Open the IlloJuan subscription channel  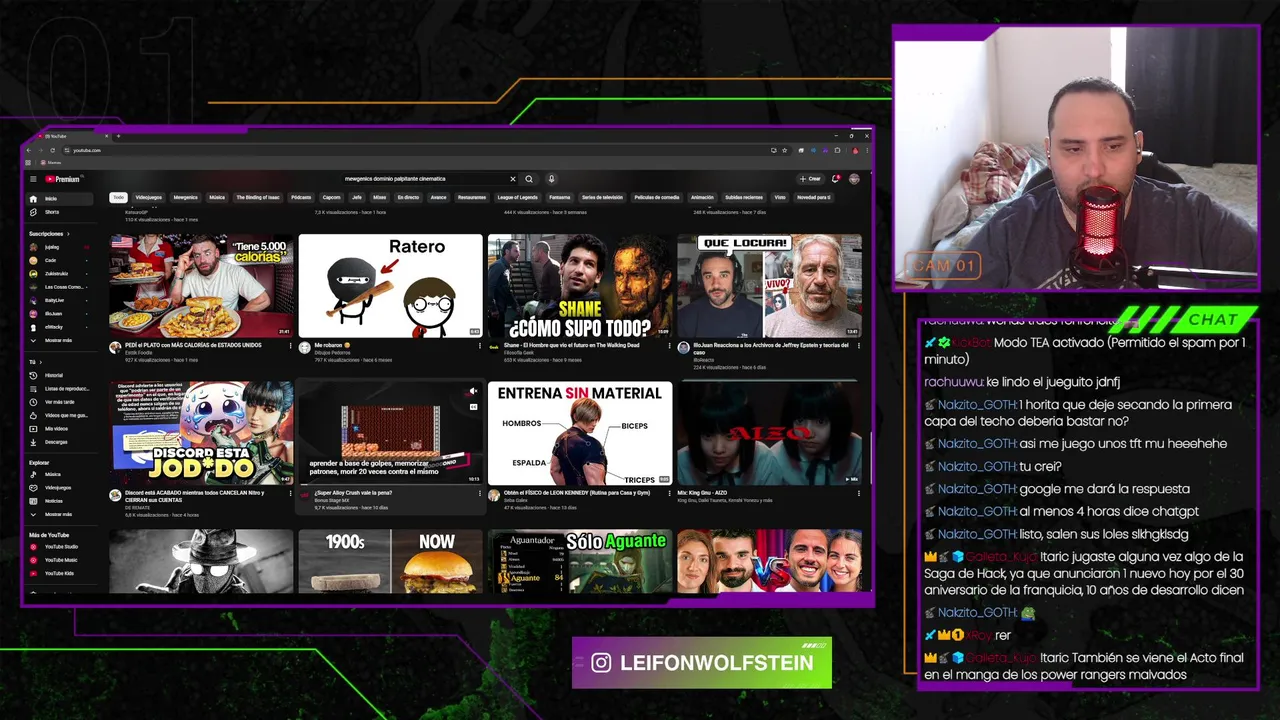click(60, 313)
